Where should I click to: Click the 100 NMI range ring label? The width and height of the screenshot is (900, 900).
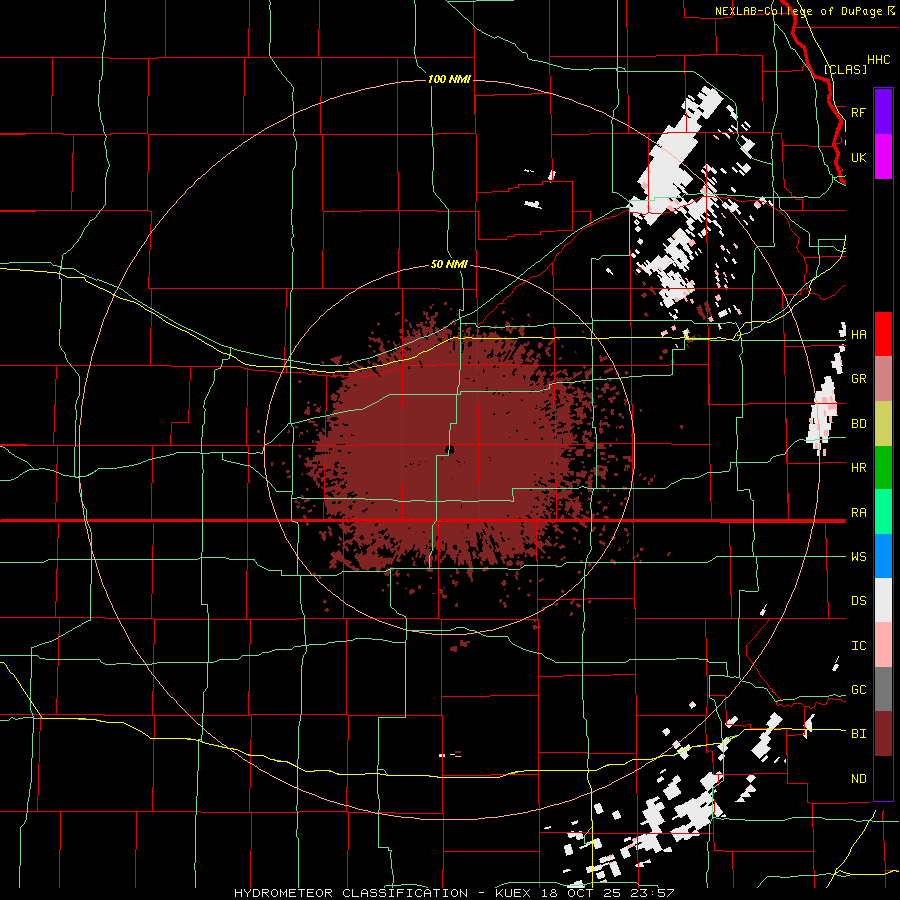coord(449,79)
